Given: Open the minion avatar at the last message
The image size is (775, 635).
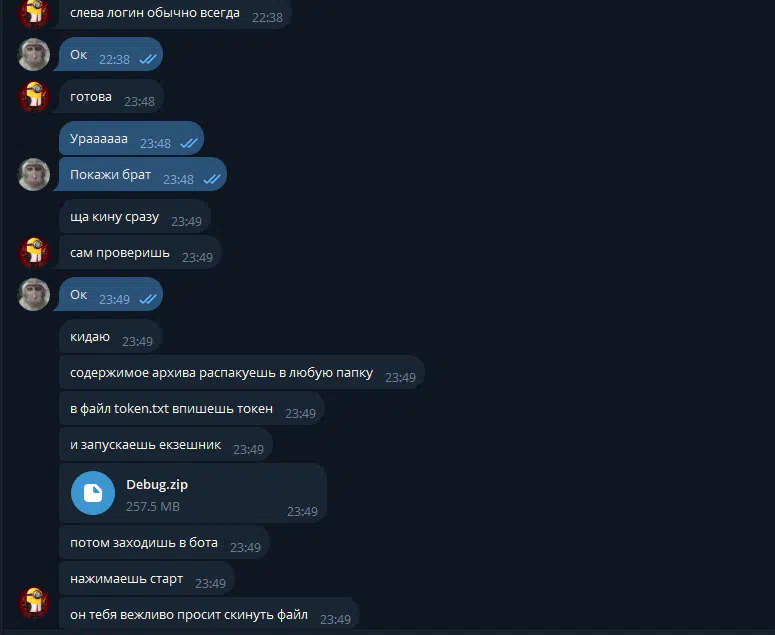Looking at the screenshot, I should 34,603.
